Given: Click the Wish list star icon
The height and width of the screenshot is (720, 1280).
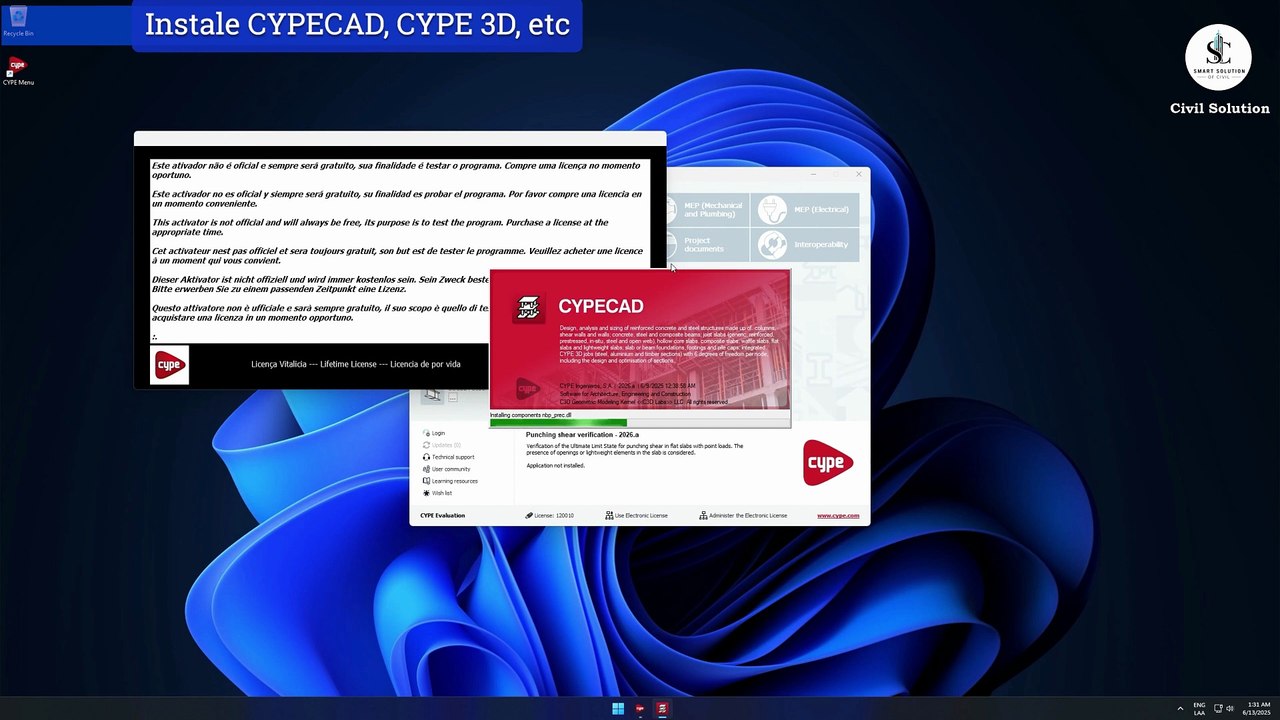Looking at the screenshot, I should coord(426,493).
